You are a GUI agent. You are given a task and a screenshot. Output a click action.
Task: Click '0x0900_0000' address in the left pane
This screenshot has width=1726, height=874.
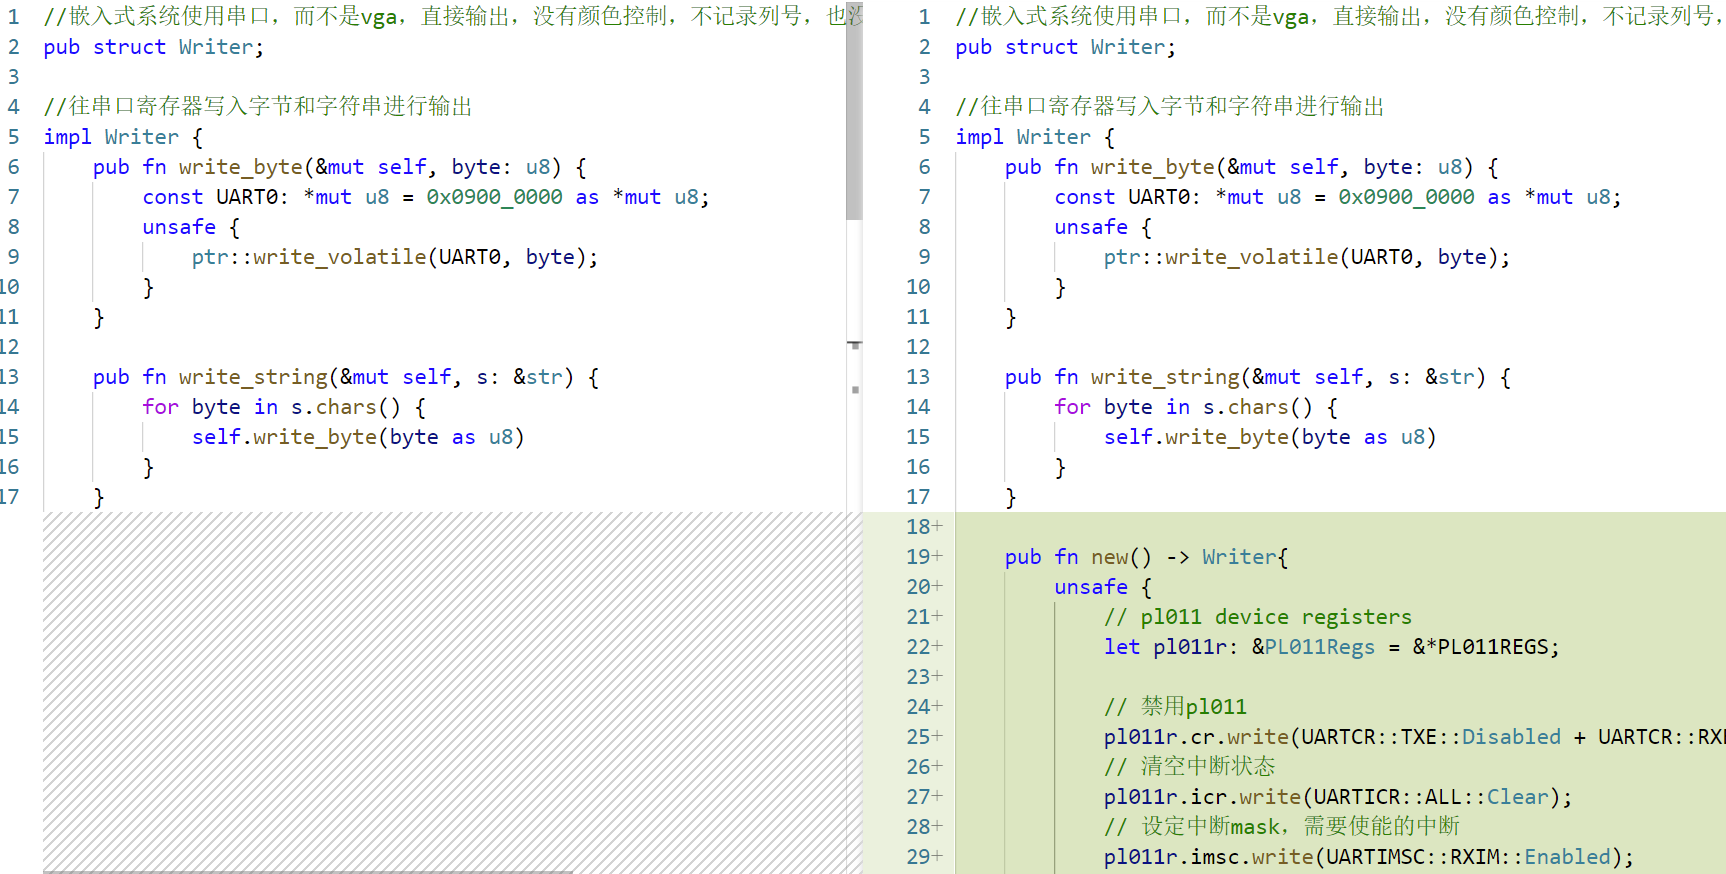[x=494, y=197]
